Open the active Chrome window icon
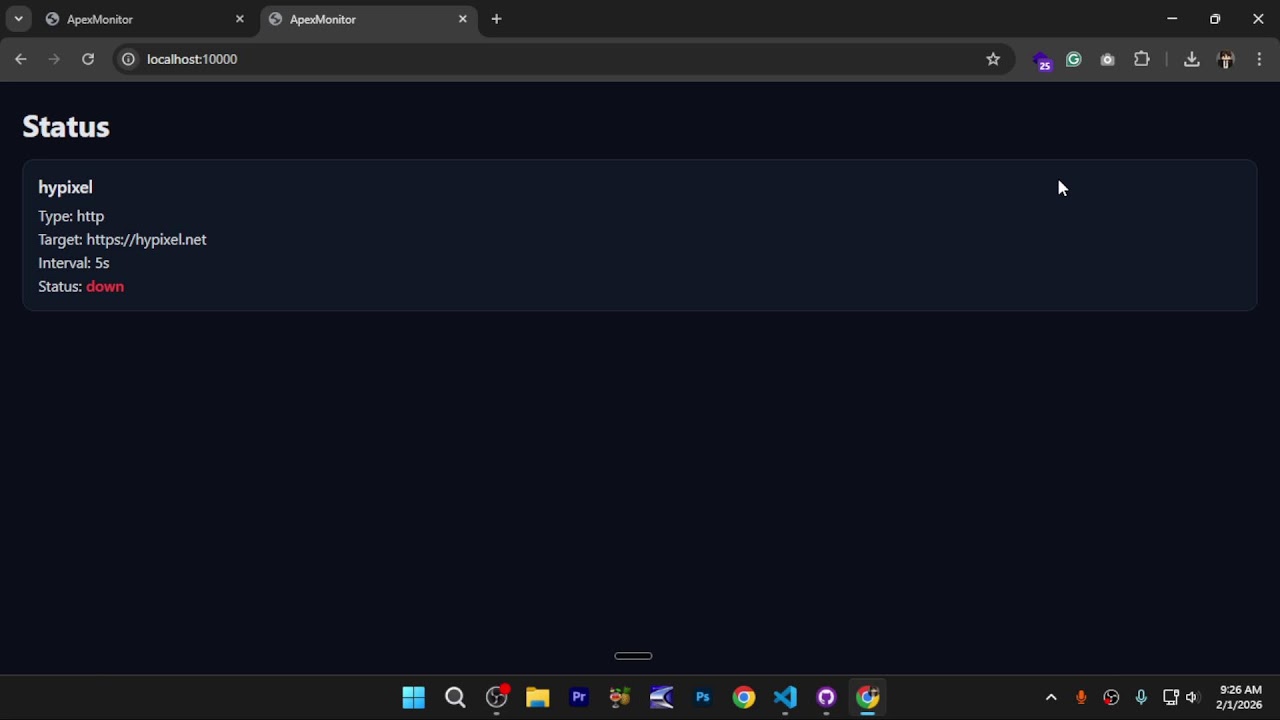Screen dimensions: 1280x720 [868, 698]
